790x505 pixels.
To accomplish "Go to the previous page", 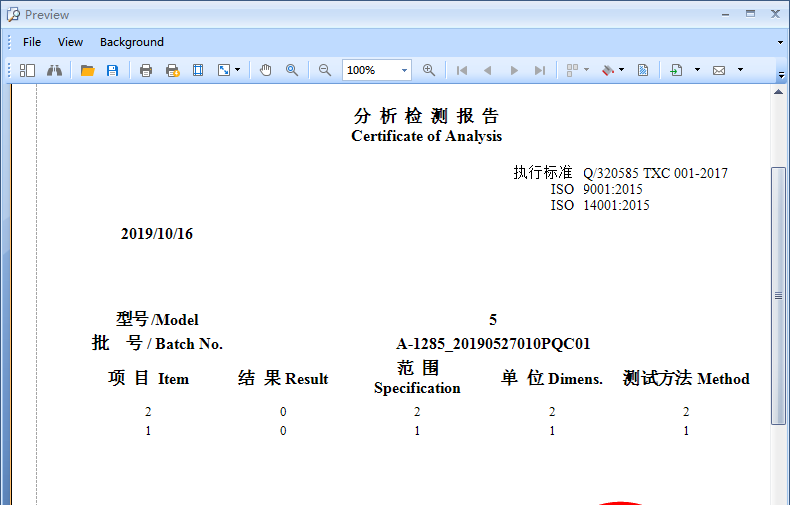I will (x=487, y=70).
